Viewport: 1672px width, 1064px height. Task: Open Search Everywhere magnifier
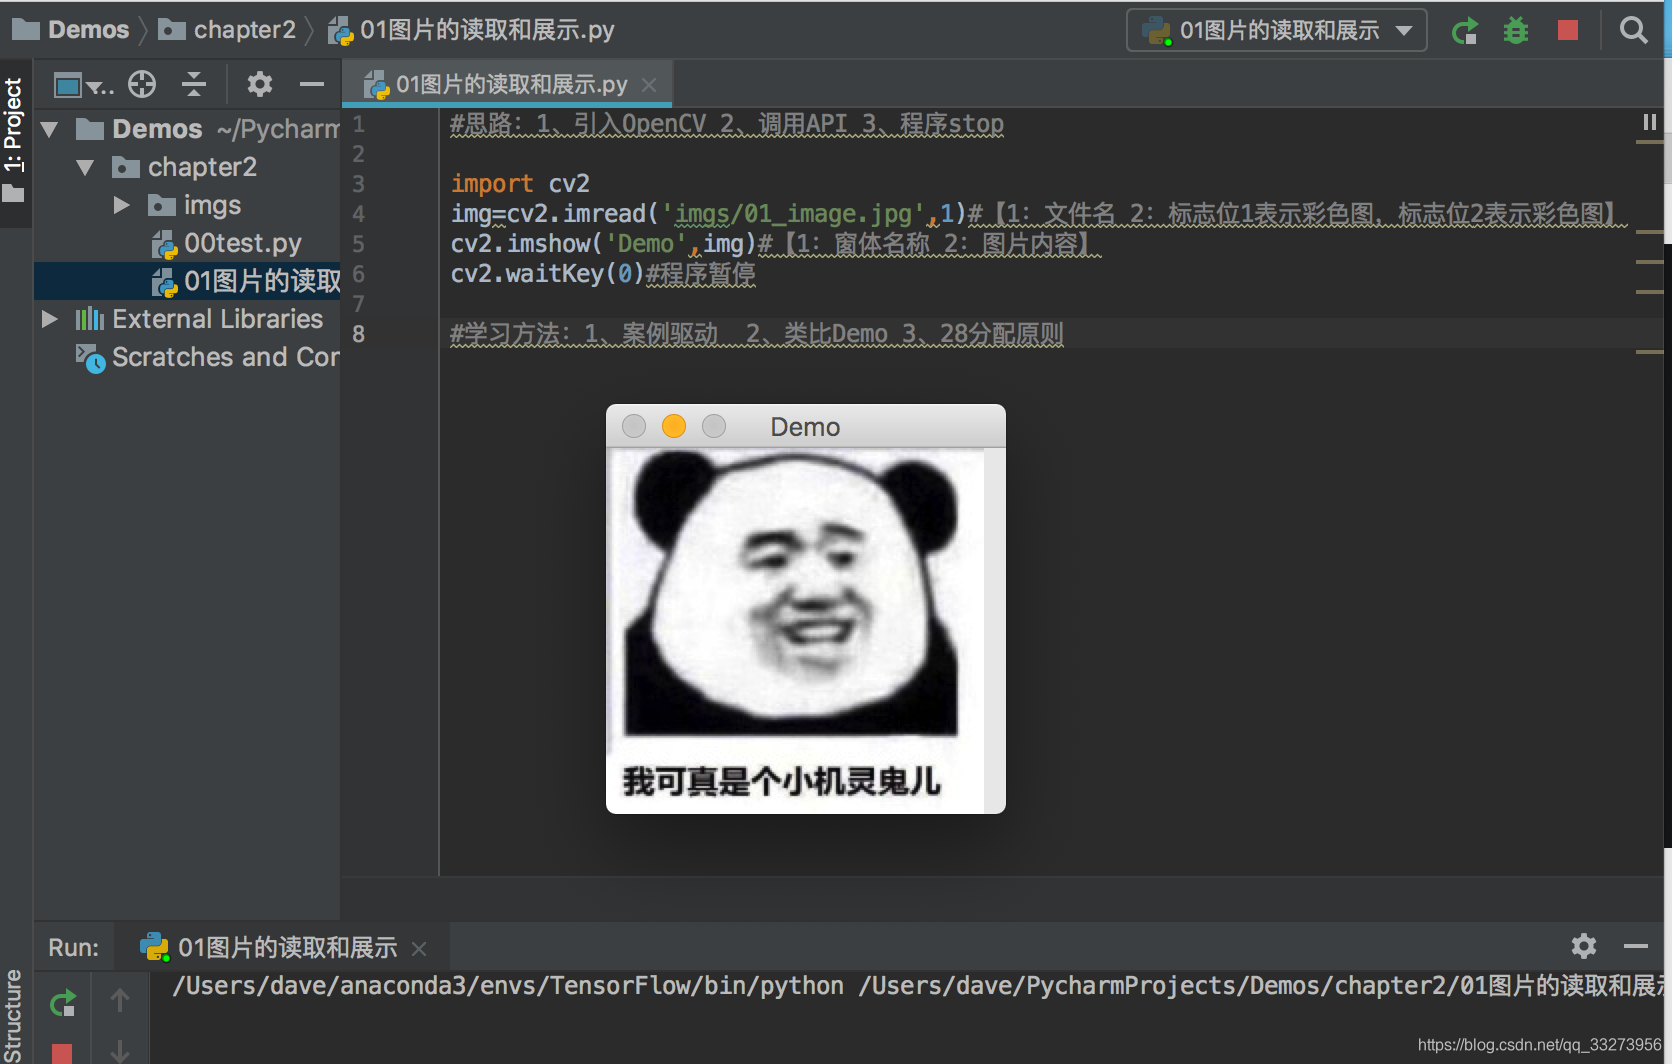(x=1633, y=31)
